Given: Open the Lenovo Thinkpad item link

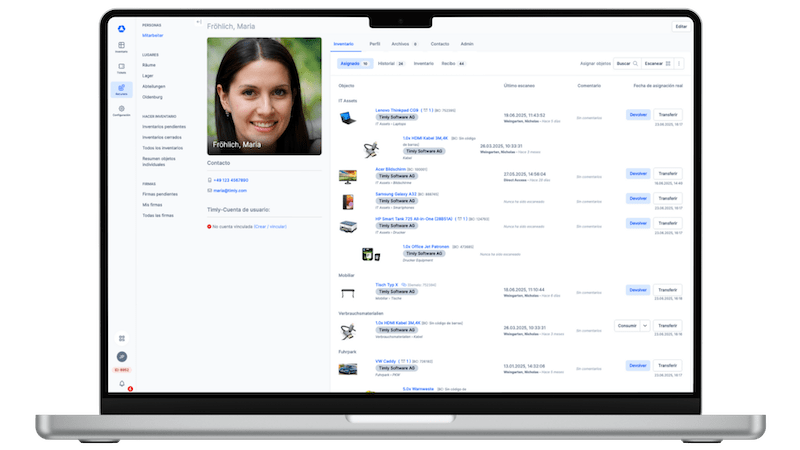Looking at the screenshot, I should [x=397, y=110].
